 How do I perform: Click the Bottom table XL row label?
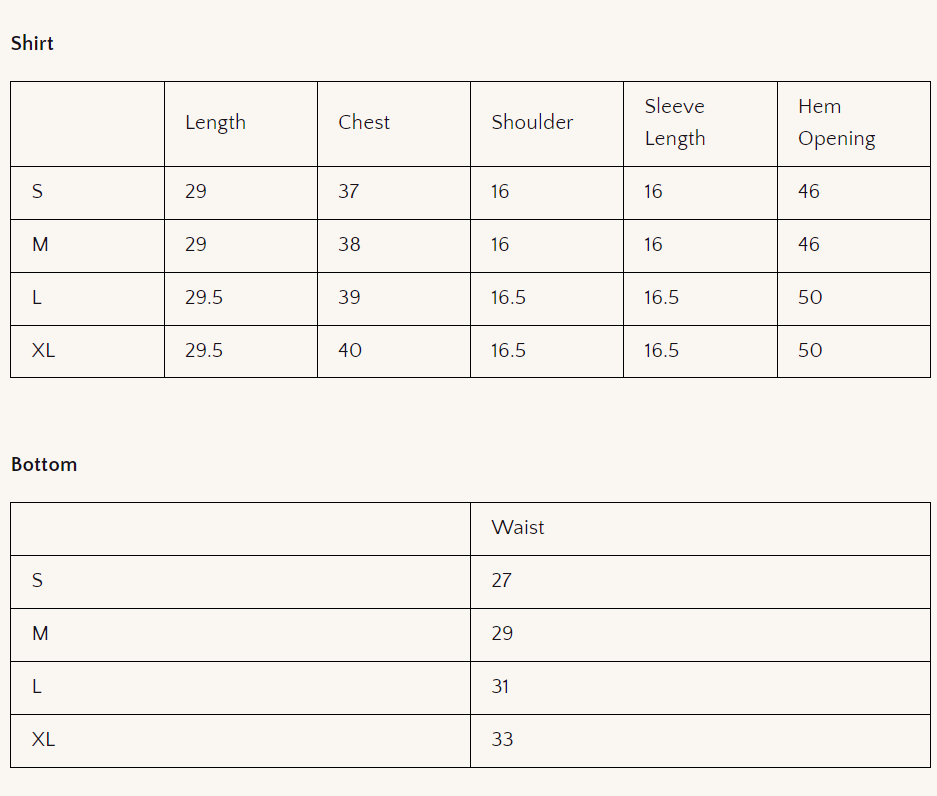click(43, 739)
